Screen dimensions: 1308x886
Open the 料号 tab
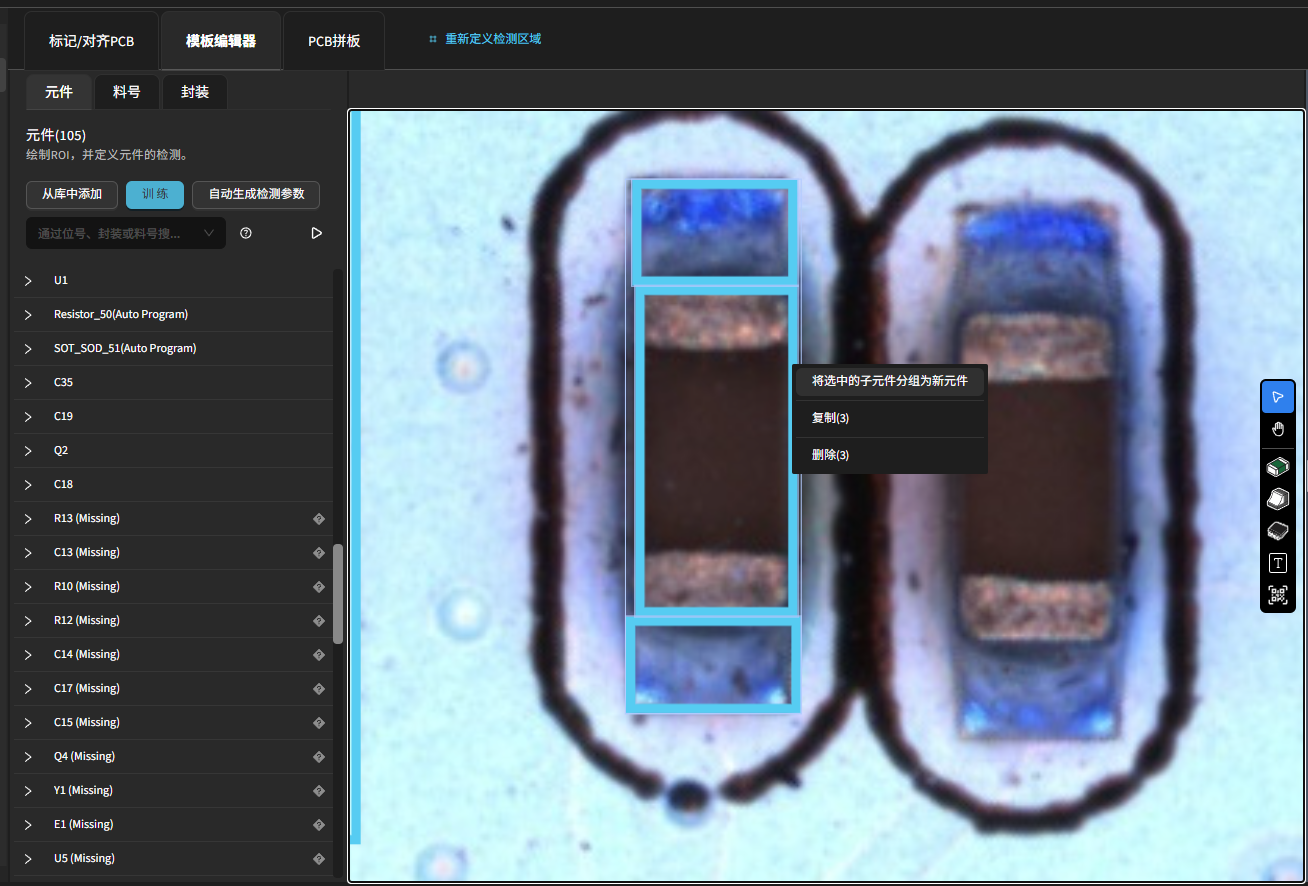pyautogui.click(x=127, y=92)
